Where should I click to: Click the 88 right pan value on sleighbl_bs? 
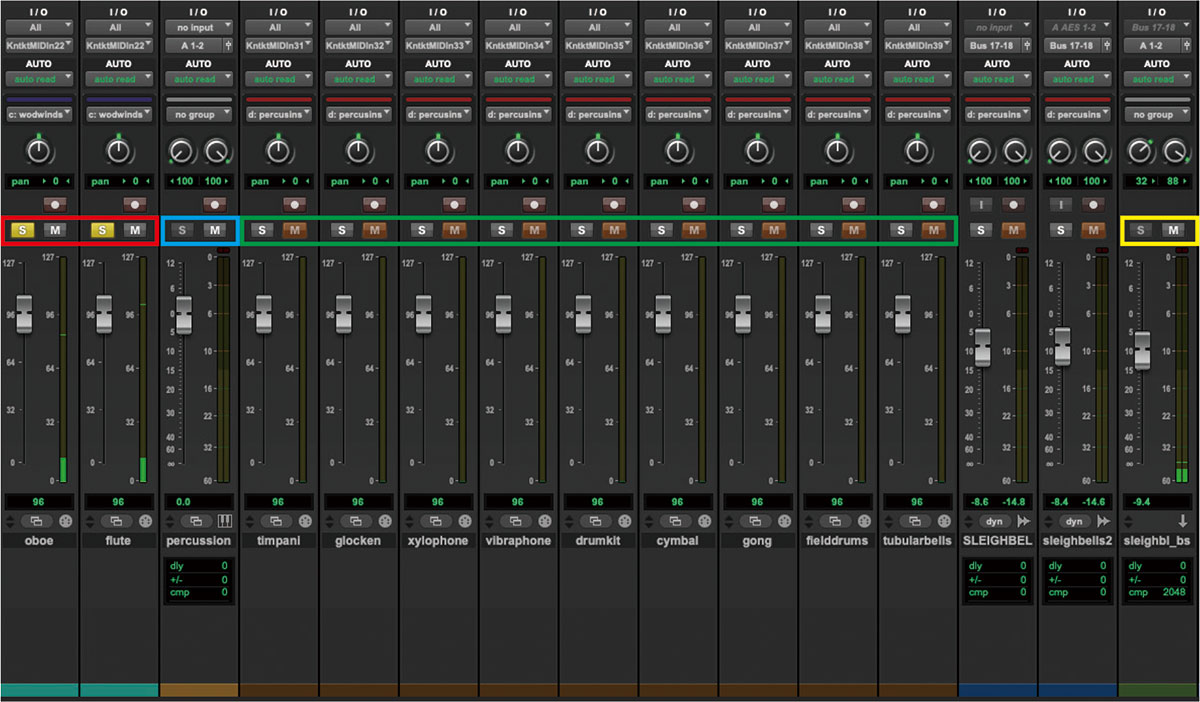[1173, 181]
